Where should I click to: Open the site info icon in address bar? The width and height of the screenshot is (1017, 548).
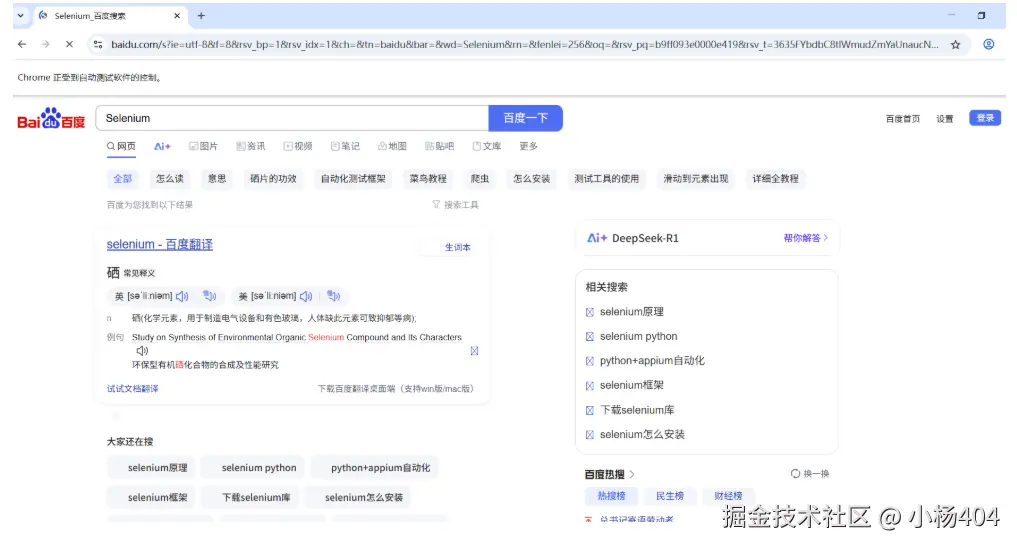(98, 44)
